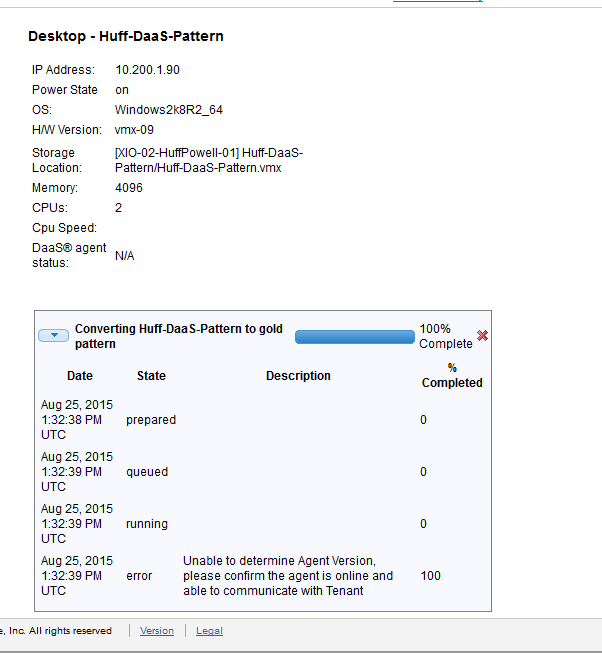Click the Date column header
The image size is (602, 653).
pos(80,376)
